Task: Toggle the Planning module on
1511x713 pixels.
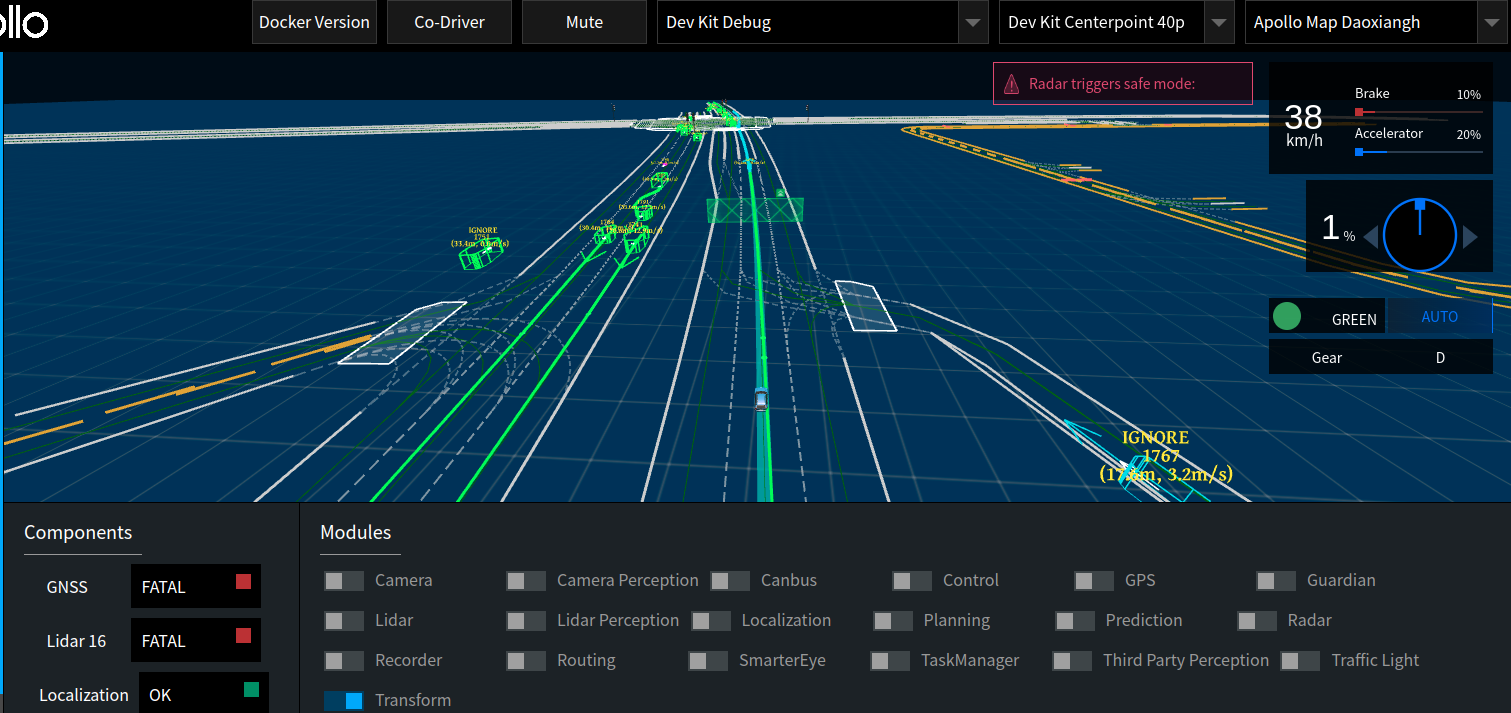Action: click(892, 621)
